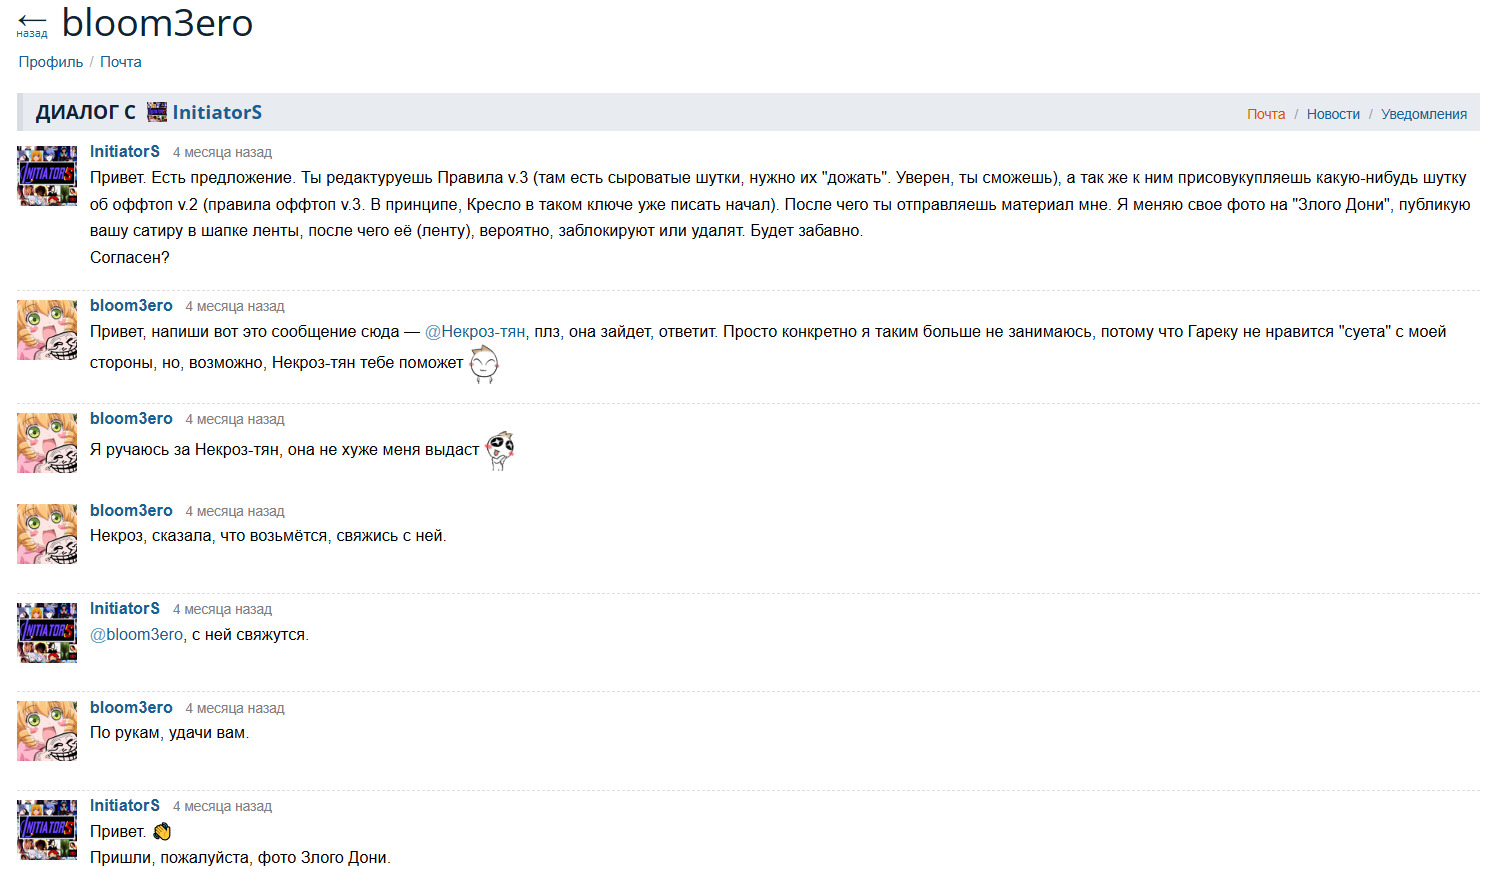Open bloom3ero avatar beside 'По рукам' message
The height and width of the screenshot is (883, 1492).
[x=47, y=731]
